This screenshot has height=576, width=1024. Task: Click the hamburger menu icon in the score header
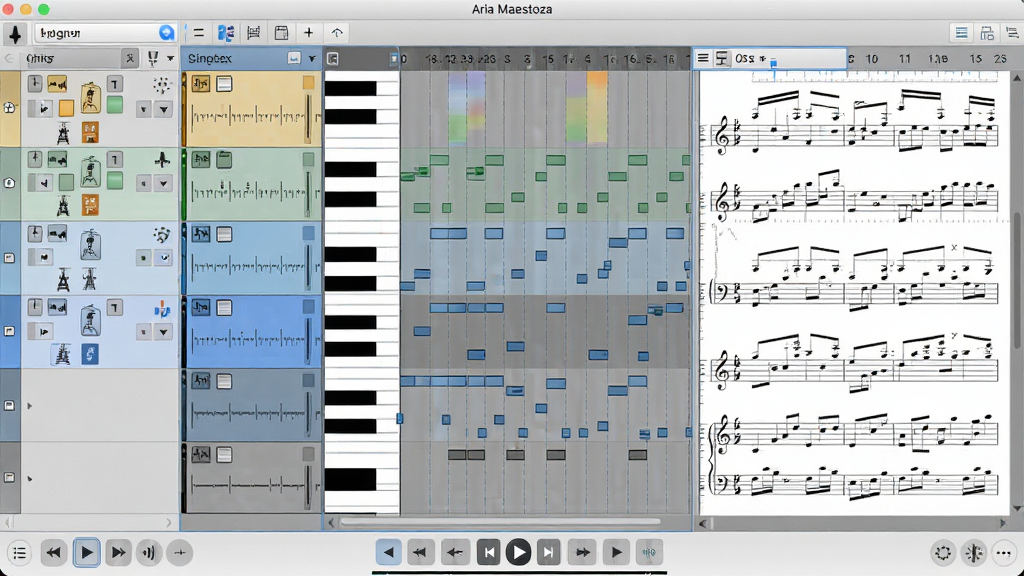(703, 59)
